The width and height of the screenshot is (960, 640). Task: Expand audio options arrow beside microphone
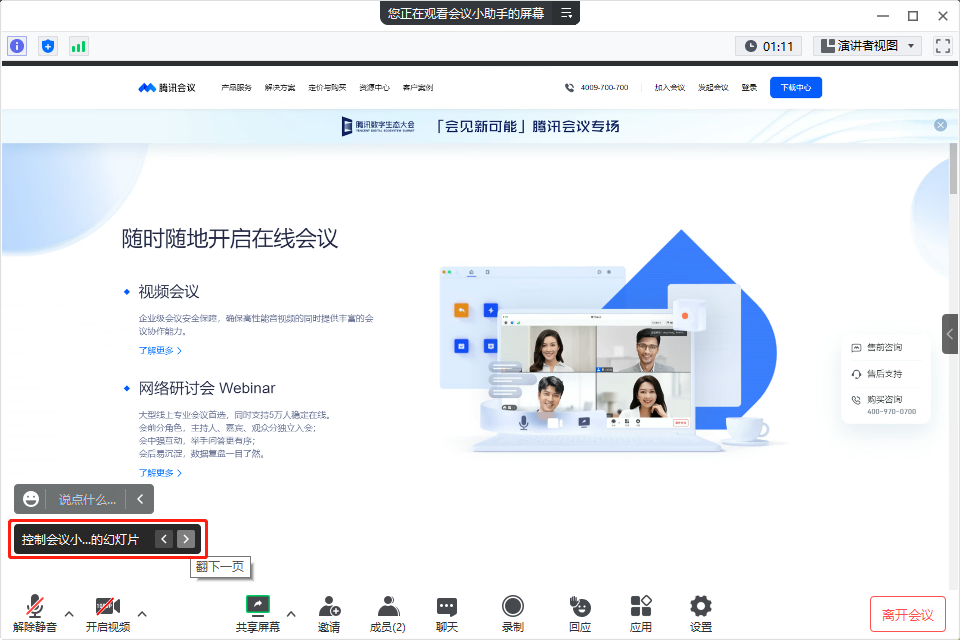tap(69, 613)
